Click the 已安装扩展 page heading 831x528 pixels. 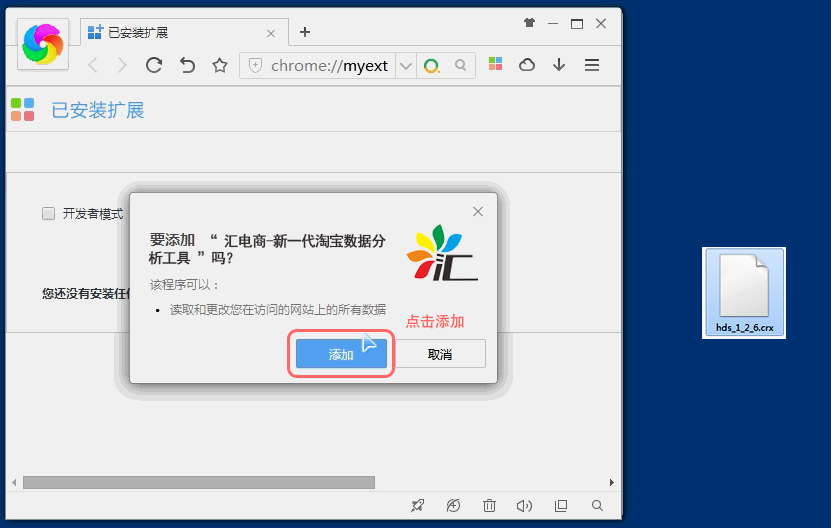pyautogui.click(x=98, y=110)
